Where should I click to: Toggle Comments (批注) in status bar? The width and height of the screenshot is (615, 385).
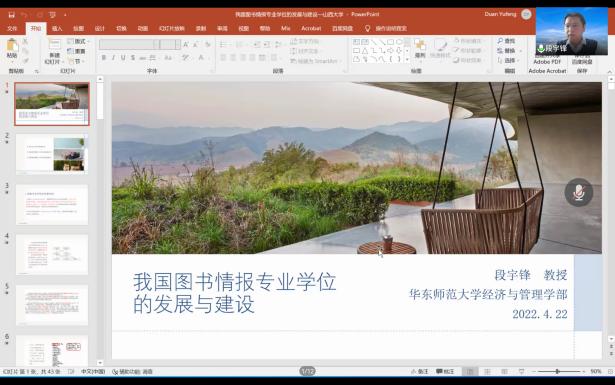pyautogui.click(x=445, y=371)
